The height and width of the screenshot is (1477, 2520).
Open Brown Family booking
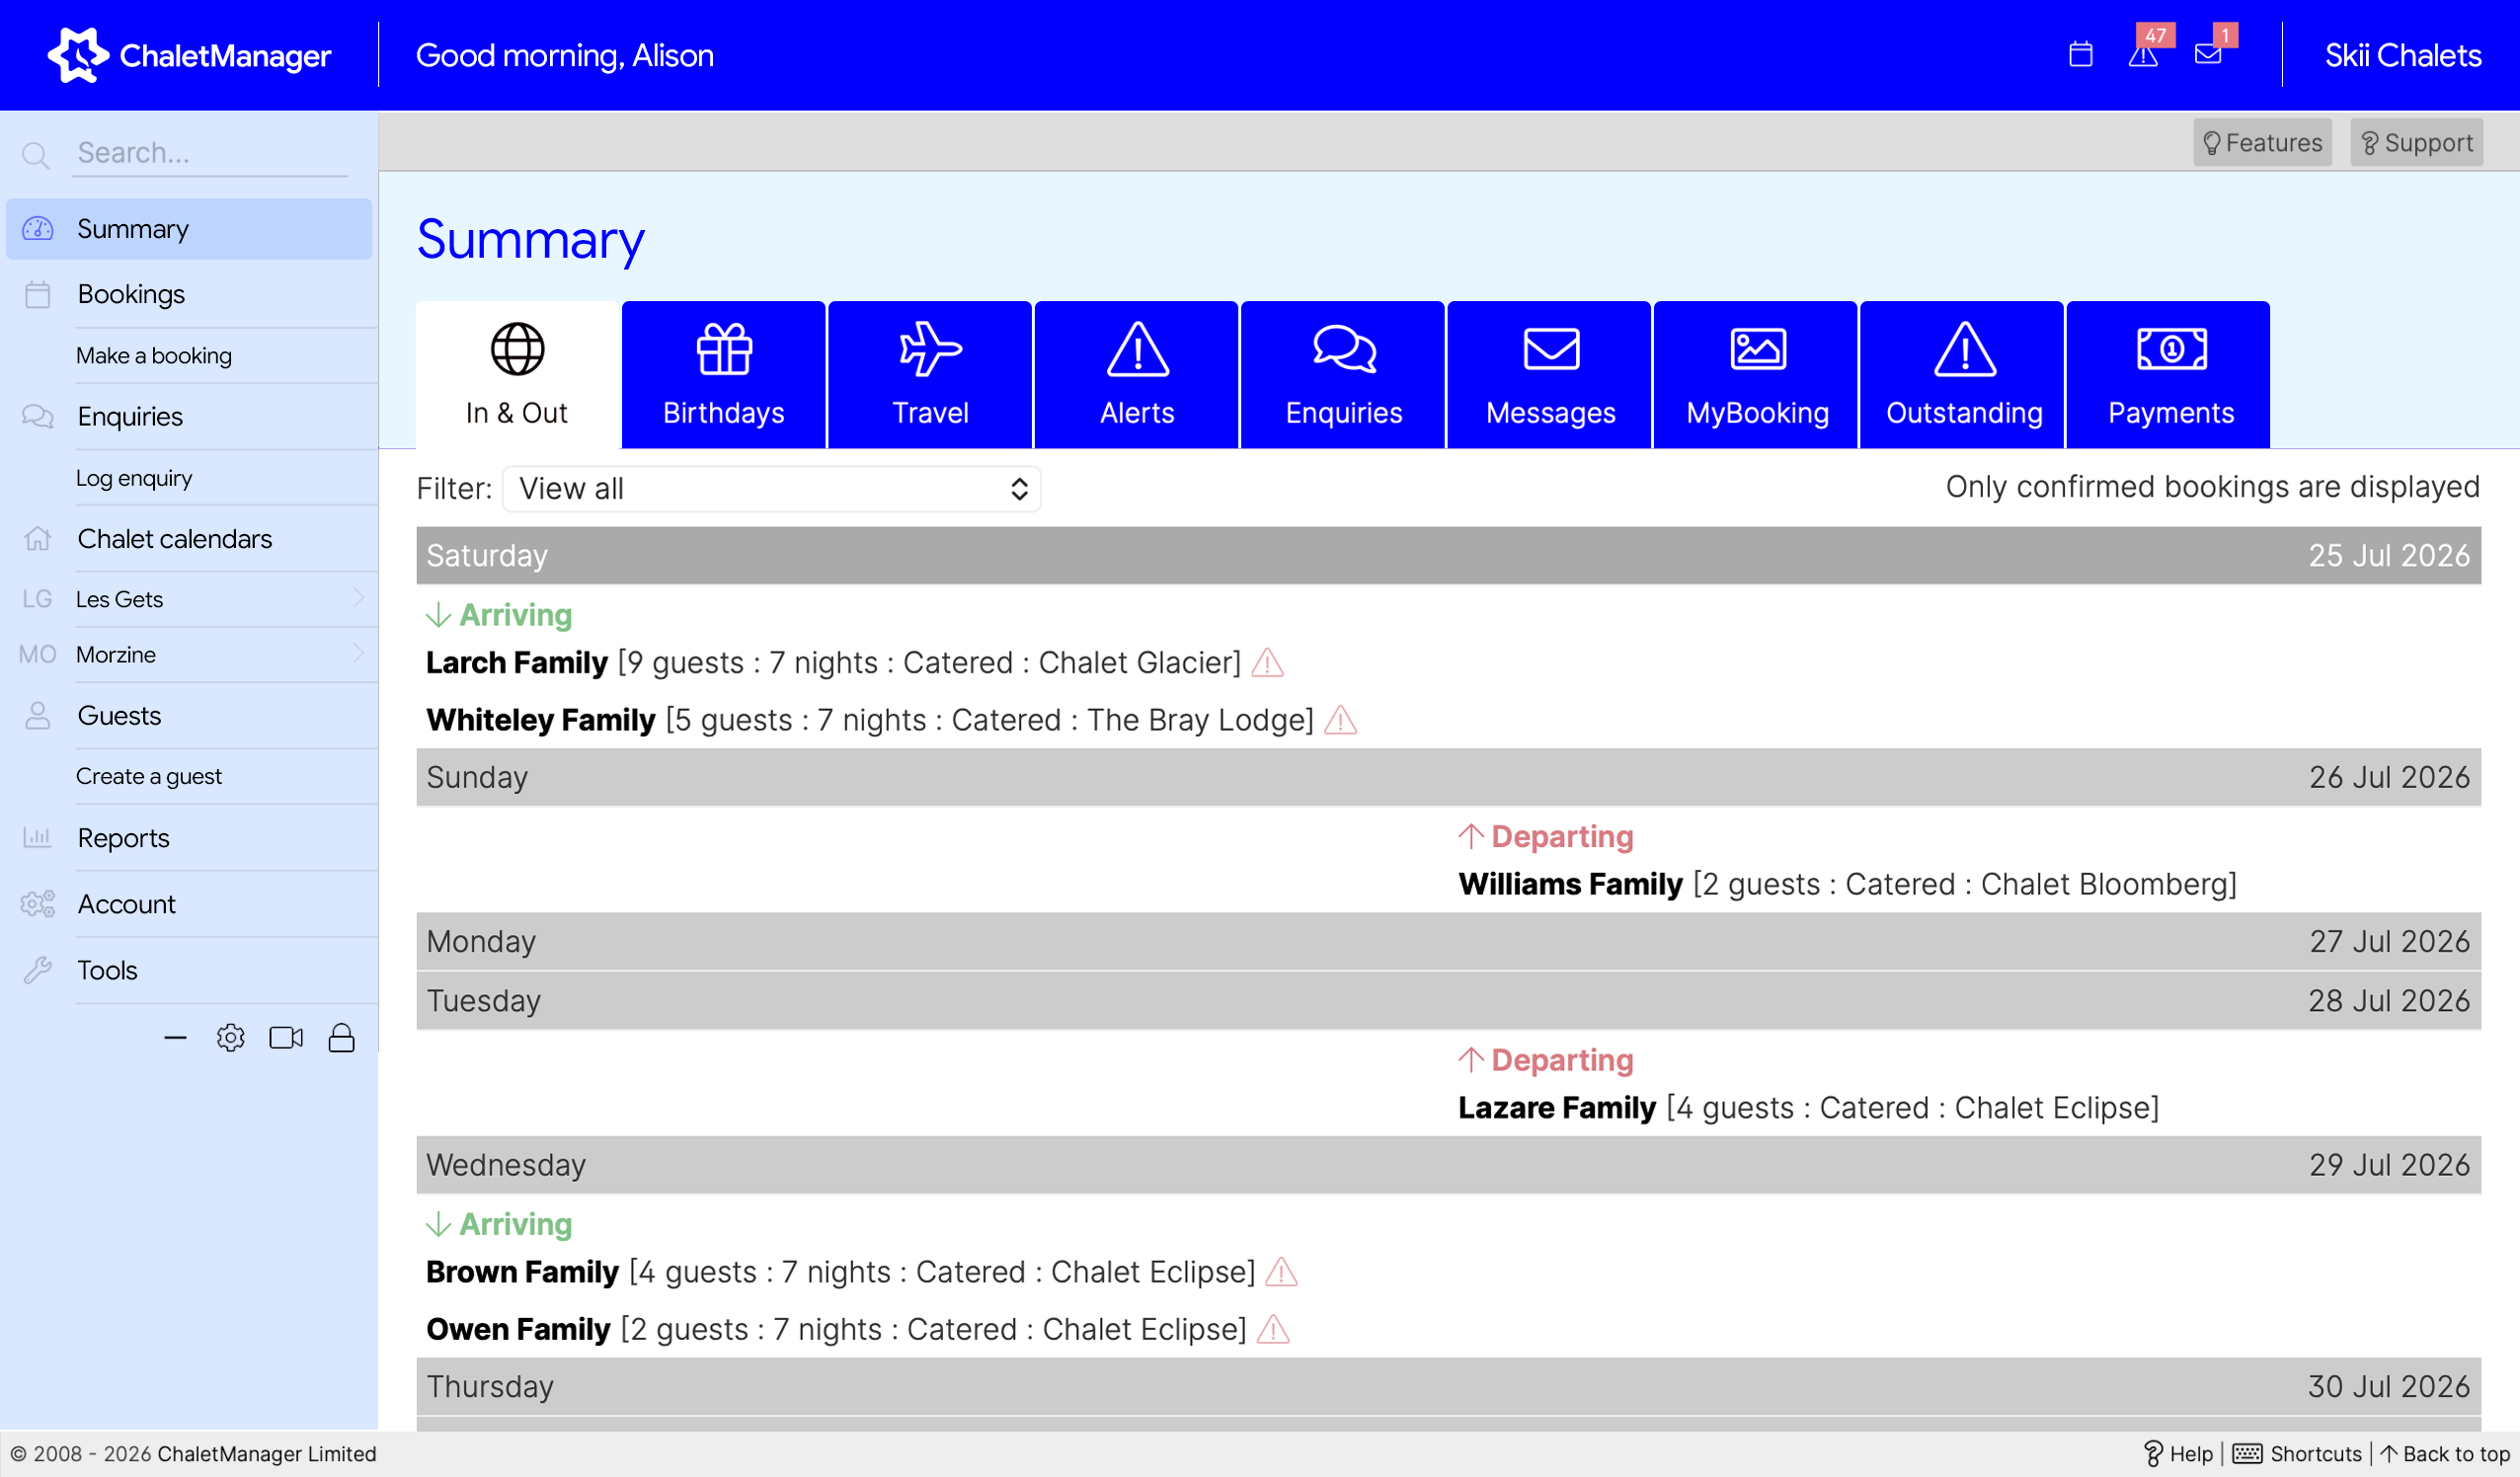click(522, 1272)
